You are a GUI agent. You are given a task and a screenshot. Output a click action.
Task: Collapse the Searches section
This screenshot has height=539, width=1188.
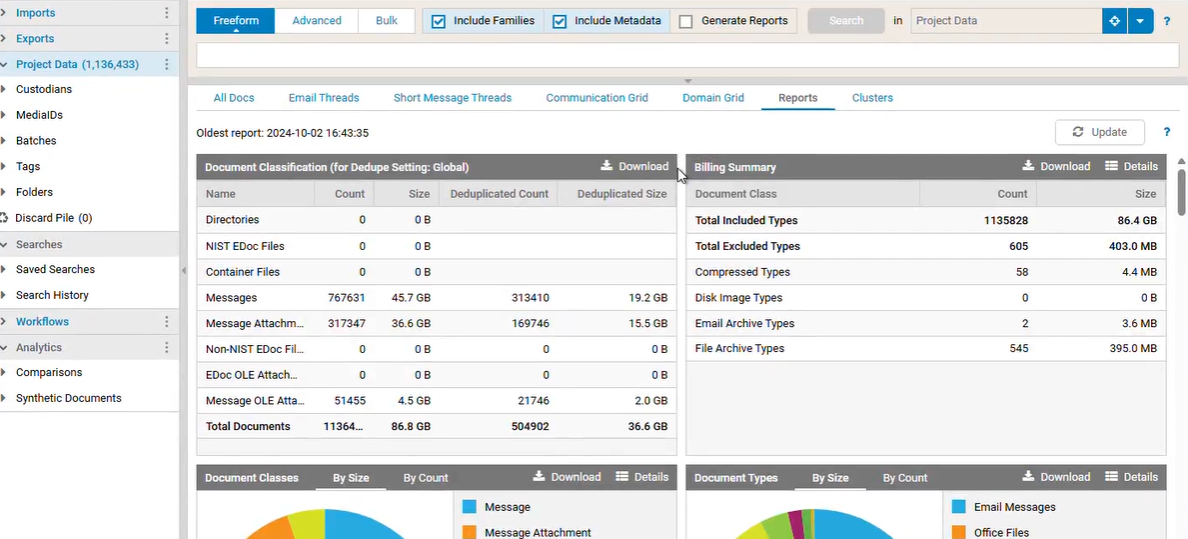coord(4,245)
